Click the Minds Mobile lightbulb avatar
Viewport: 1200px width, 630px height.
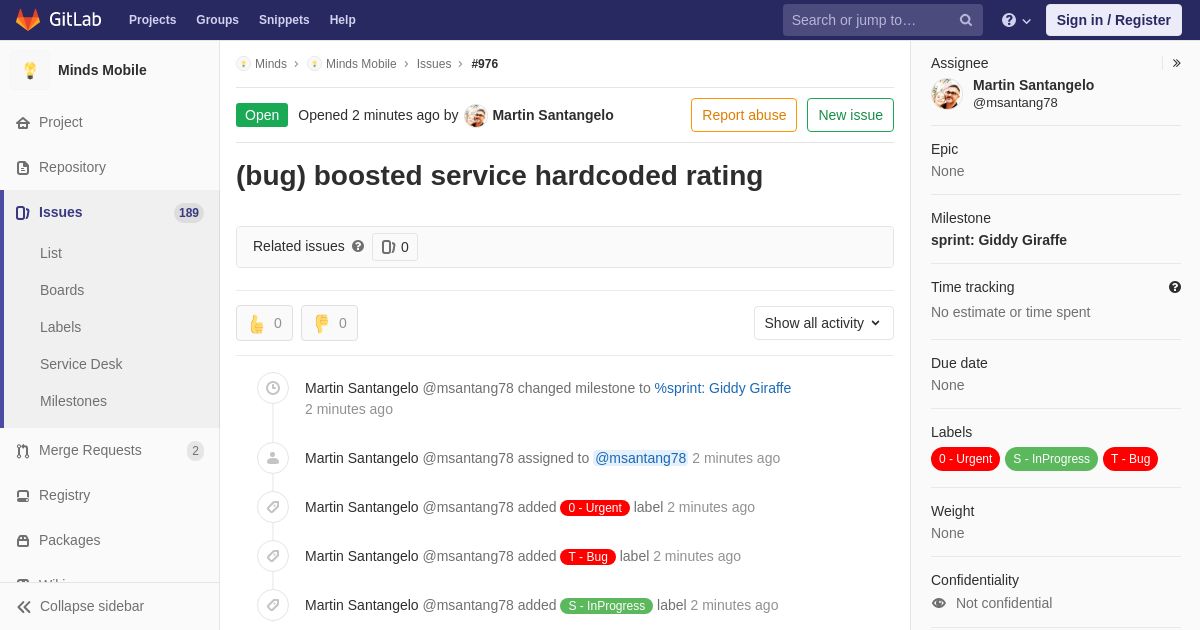pos(30,70)
